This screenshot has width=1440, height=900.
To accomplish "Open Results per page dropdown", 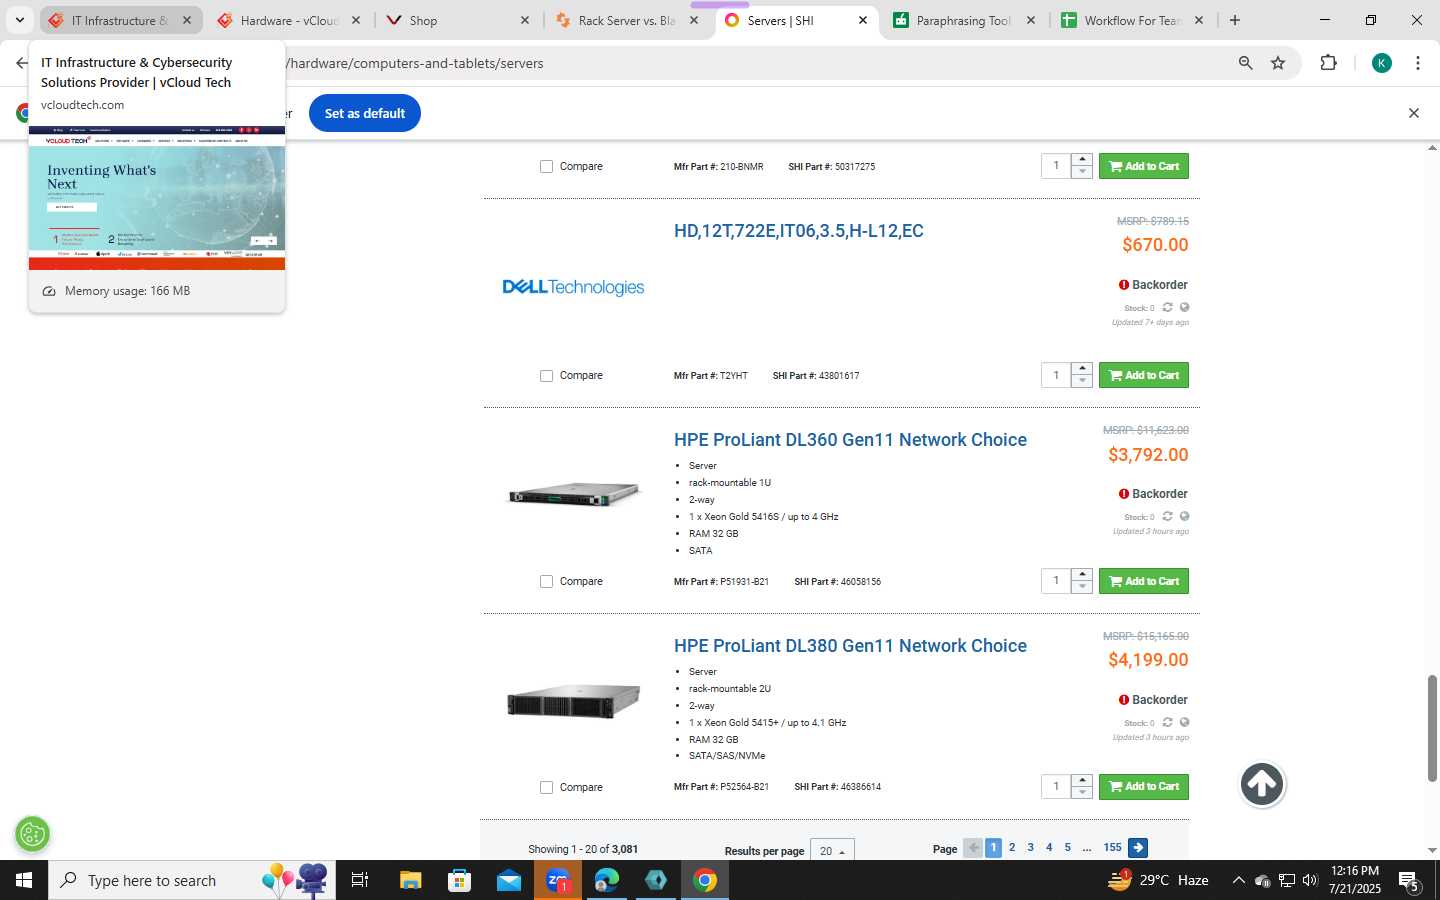I will coord(832,850).
